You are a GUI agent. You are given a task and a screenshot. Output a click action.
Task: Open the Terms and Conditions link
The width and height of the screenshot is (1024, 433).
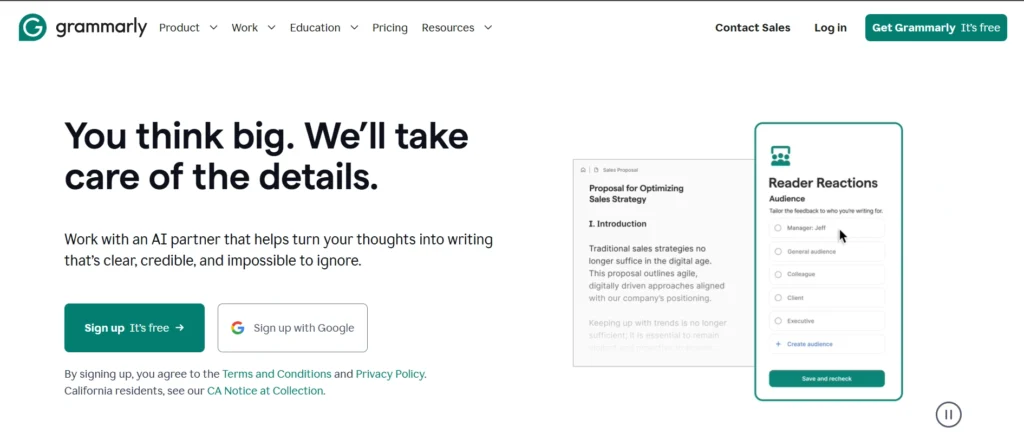(276, 374)
